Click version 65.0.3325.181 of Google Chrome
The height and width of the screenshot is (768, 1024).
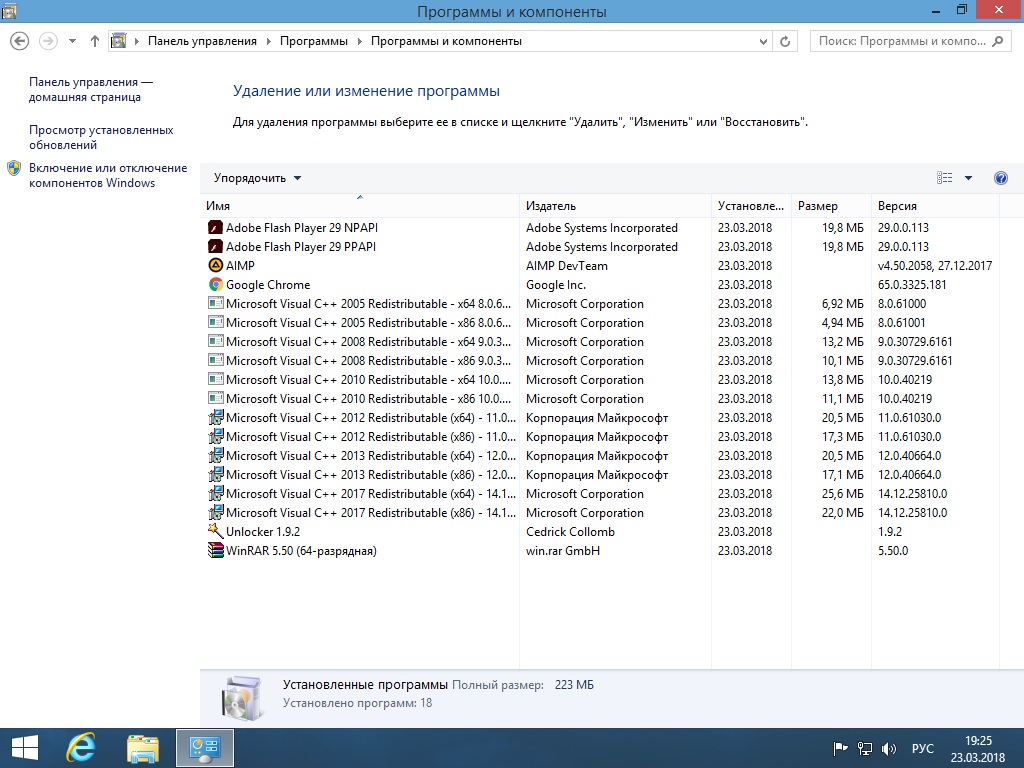[x=912, y=285]
